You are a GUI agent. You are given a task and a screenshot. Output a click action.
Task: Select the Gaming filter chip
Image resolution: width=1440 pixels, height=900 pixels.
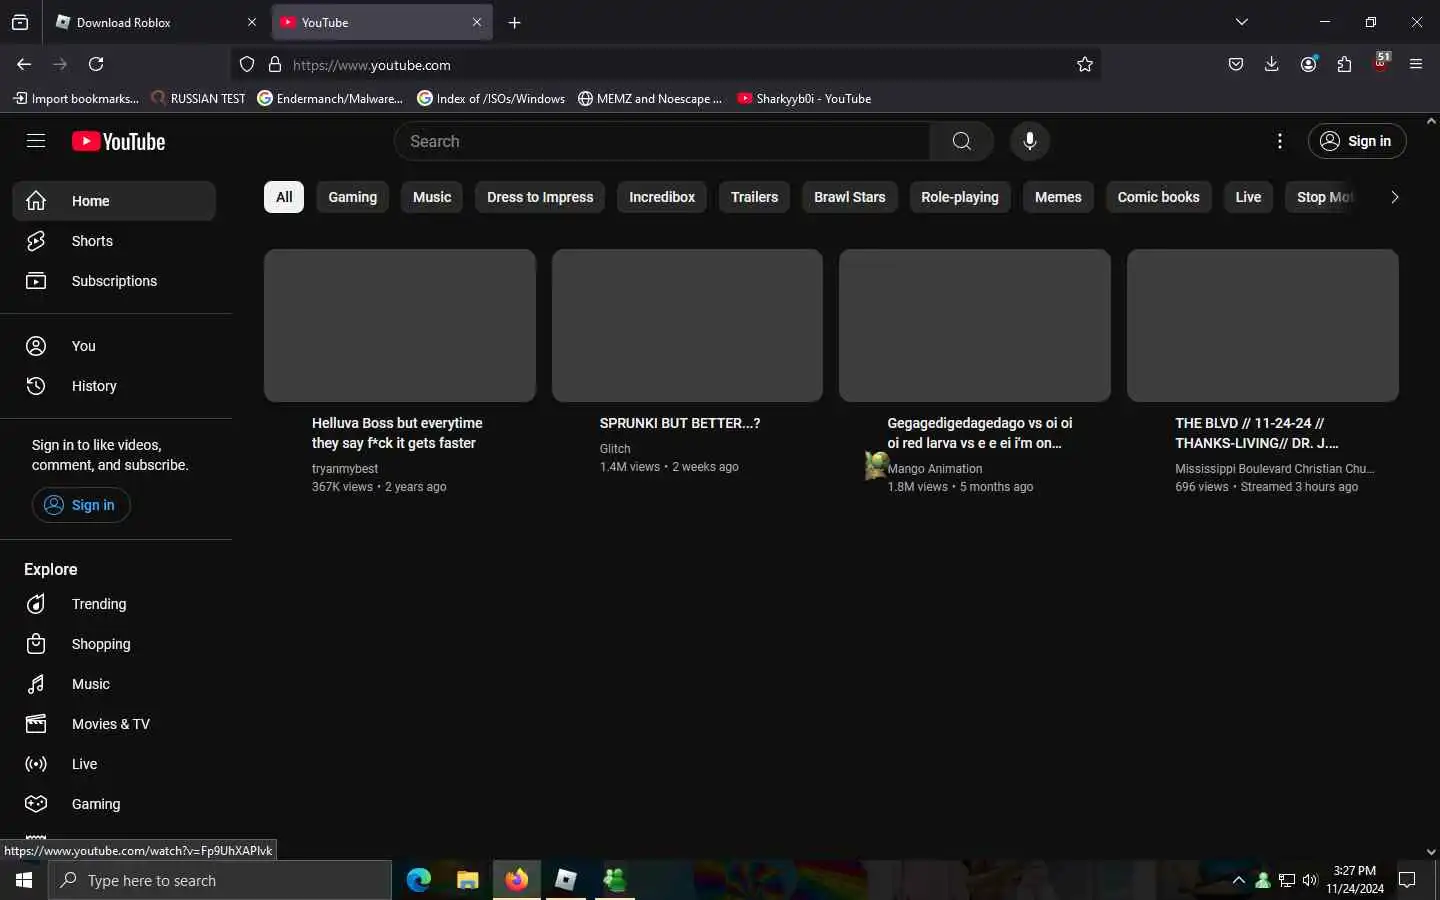pyautogui.click(x=353, y=197)
